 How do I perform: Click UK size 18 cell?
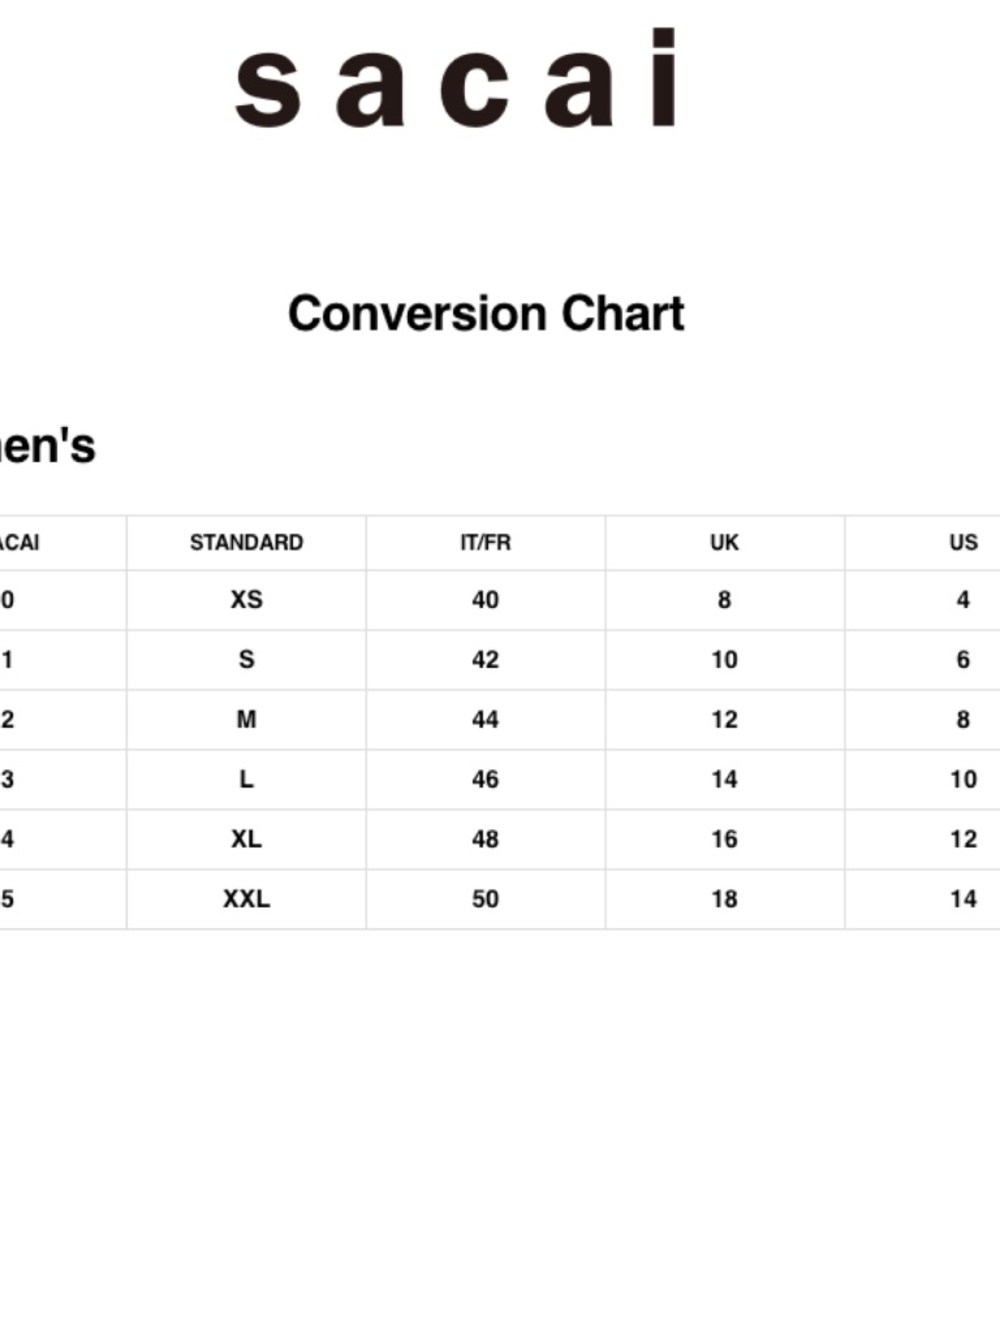point(724,899)
